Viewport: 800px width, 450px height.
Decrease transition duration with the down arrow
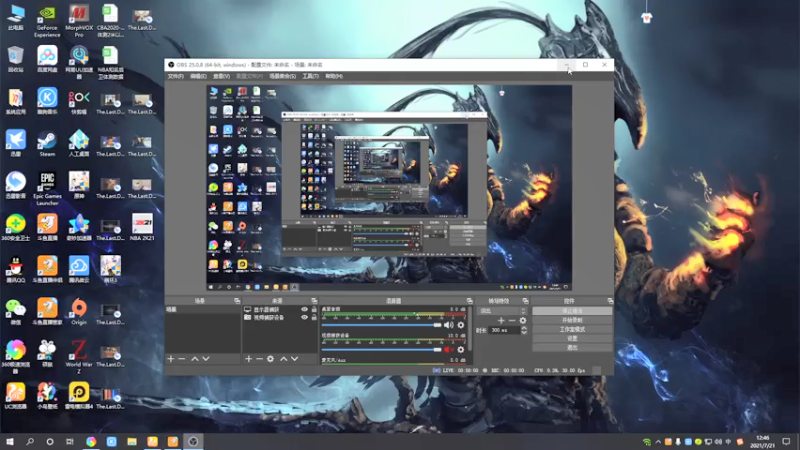(x=524, y=333)
